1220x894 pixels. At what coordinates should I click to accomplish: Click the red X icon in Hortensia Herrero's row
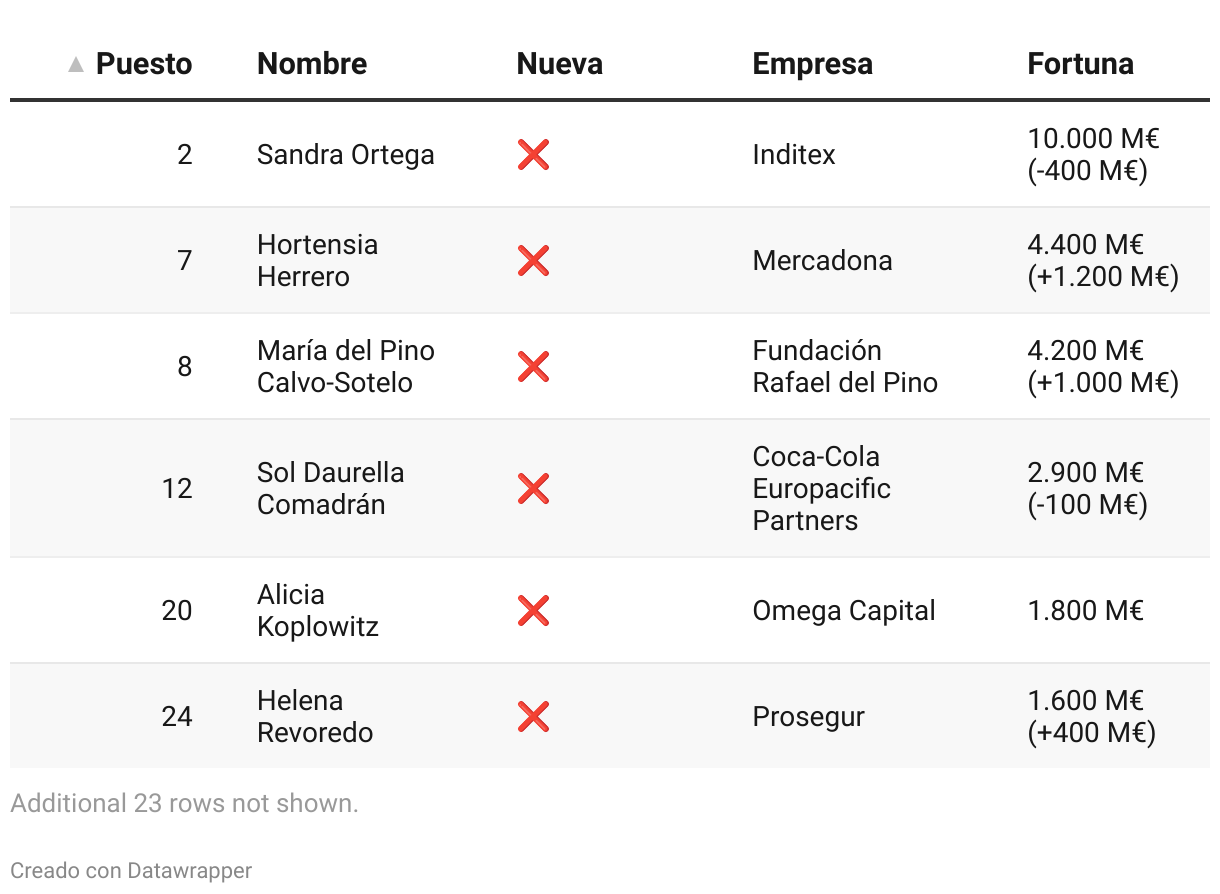coord(533,261)
